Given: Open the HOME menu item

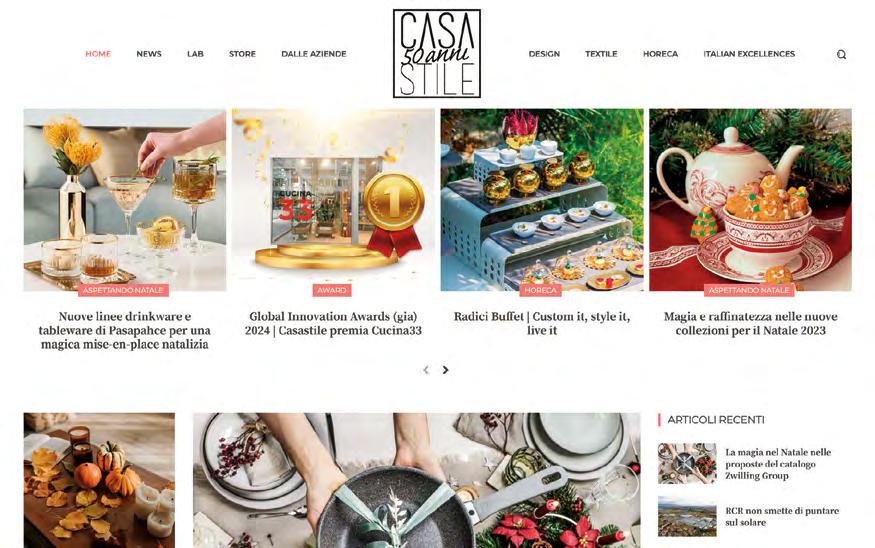Looking at the screenshot, I should [98, 54].
